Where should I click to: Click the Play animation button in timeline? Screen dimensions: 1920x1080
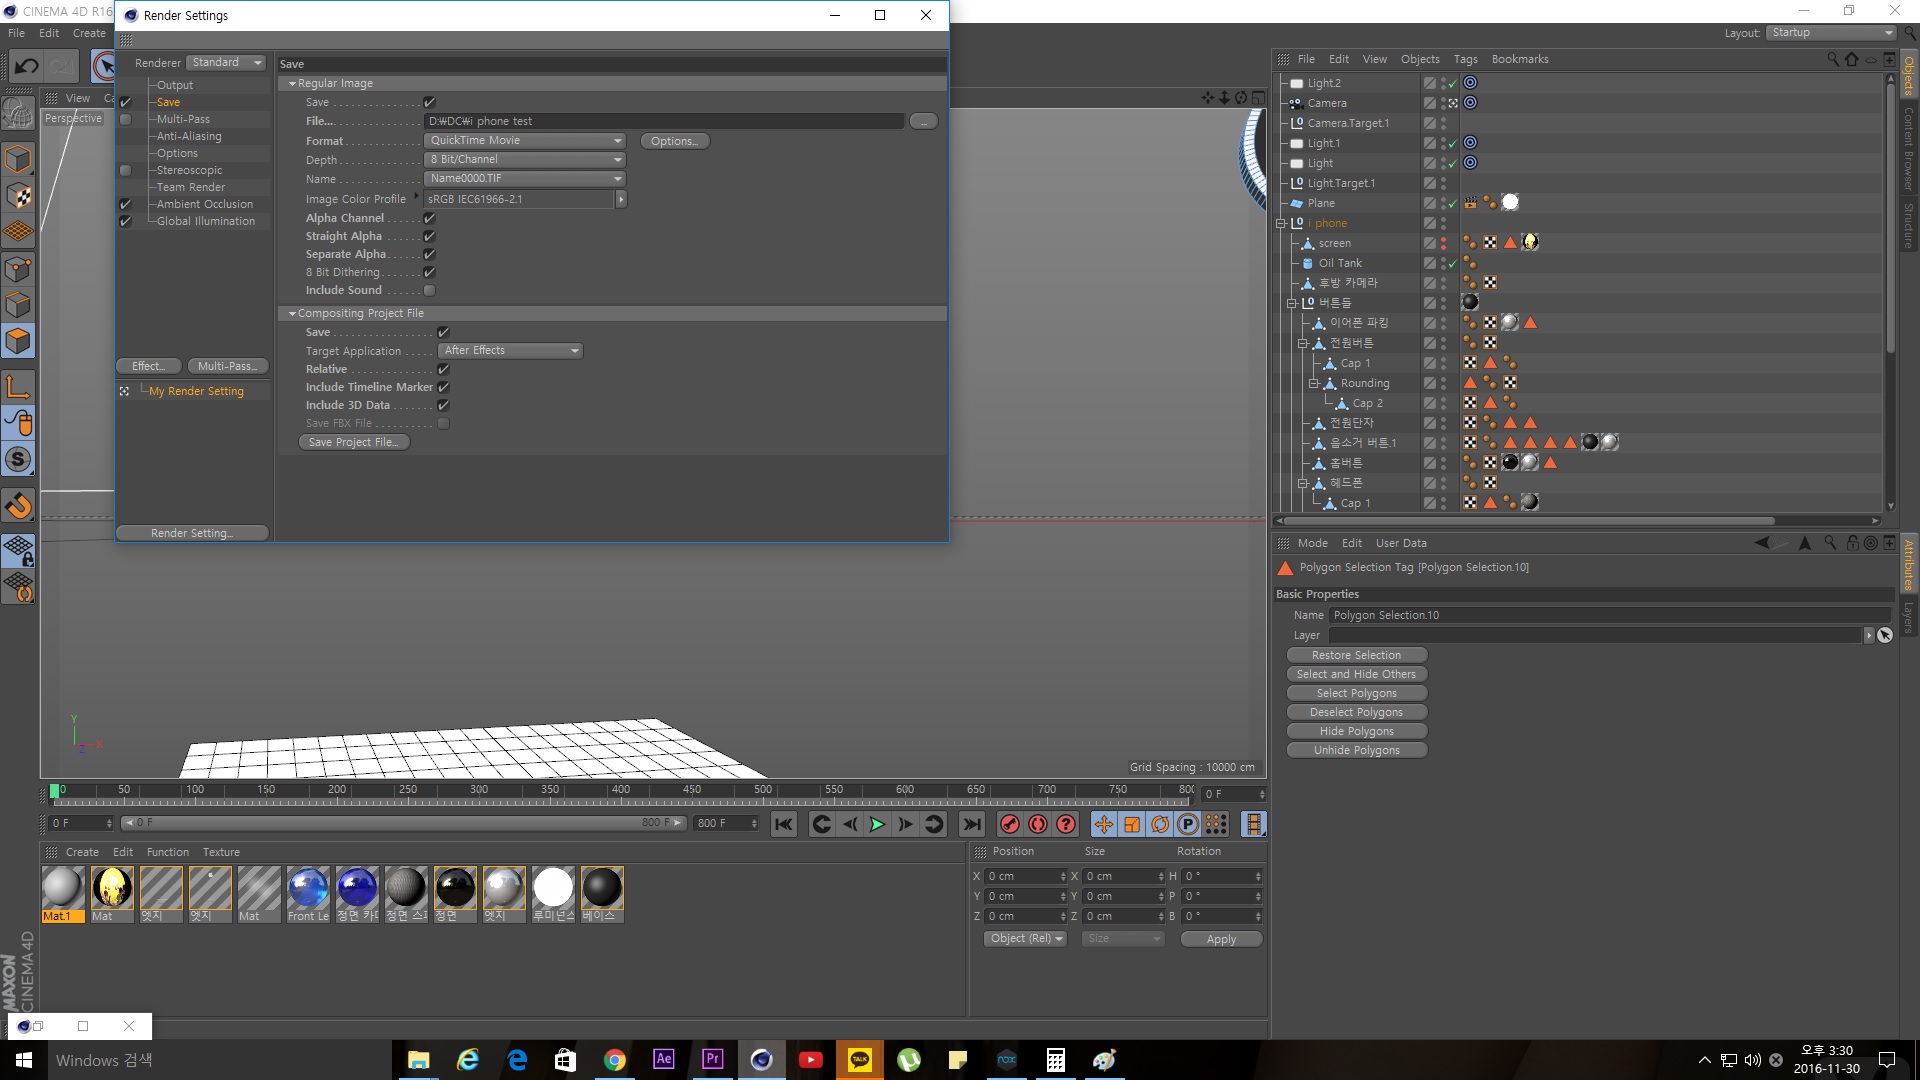(x=877, y=824)
